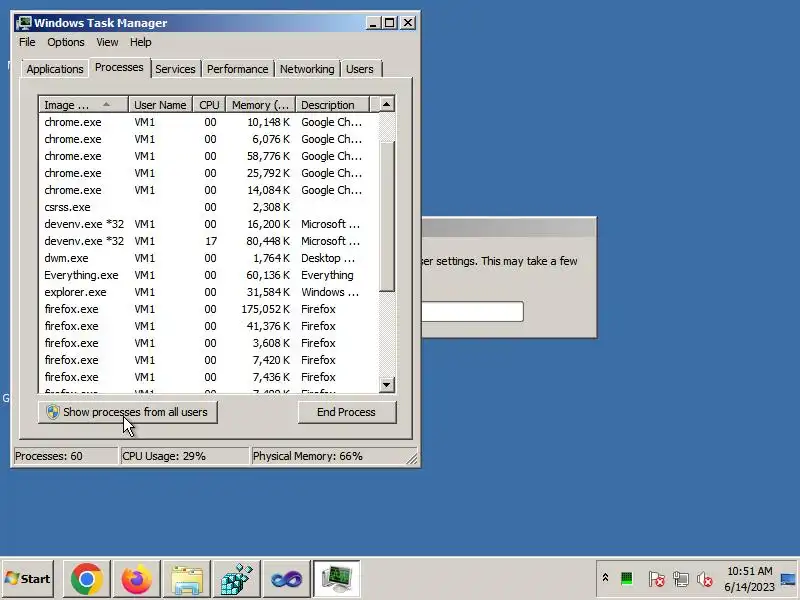Click Task Manager title bar icon

[23, 23]
